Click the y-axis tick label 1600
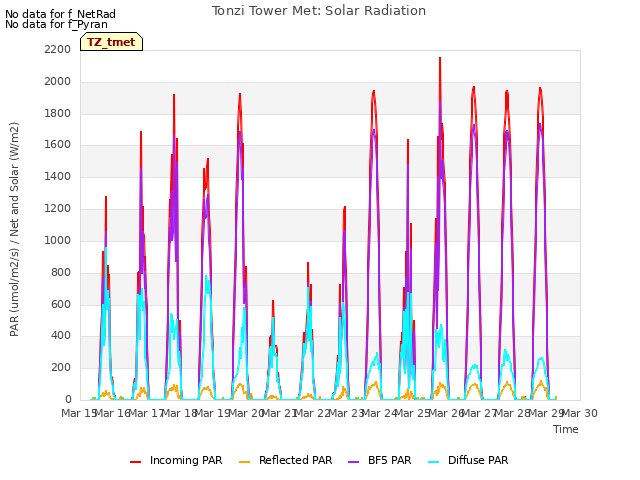640x480 pixels. [x=58, y=144]
